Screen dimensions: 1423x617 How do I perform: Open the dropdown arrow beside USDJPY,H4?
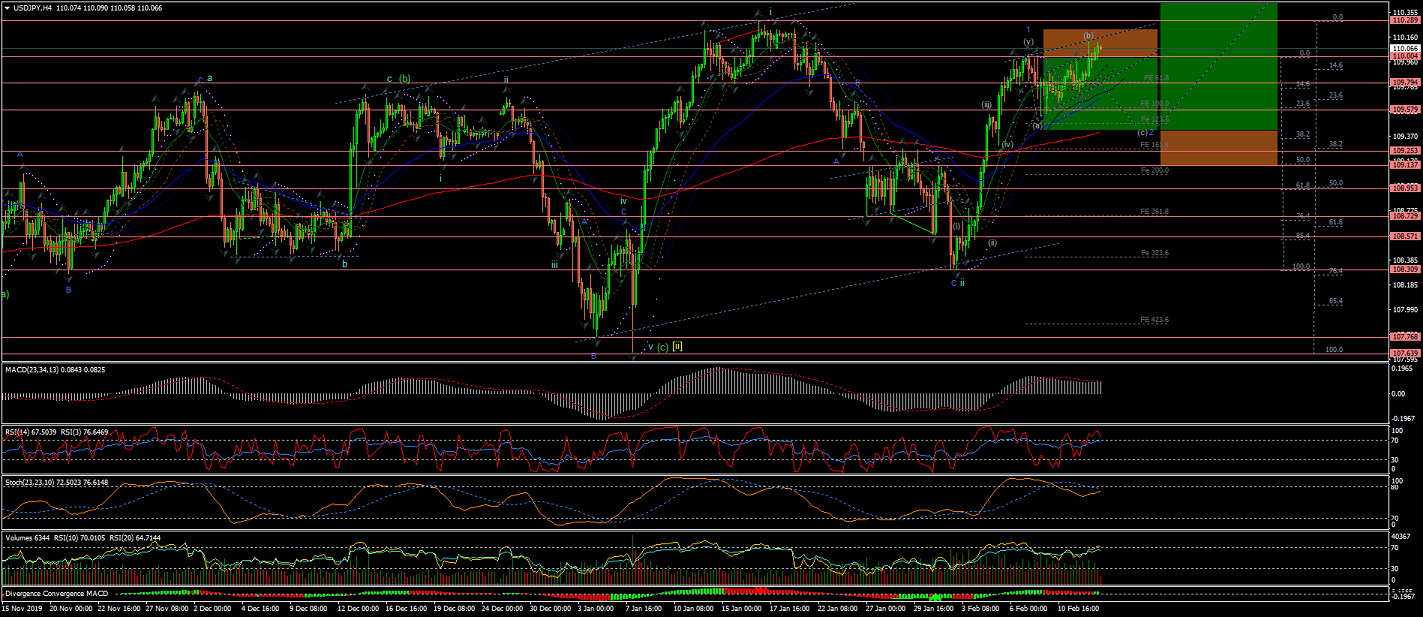[7, 7]
